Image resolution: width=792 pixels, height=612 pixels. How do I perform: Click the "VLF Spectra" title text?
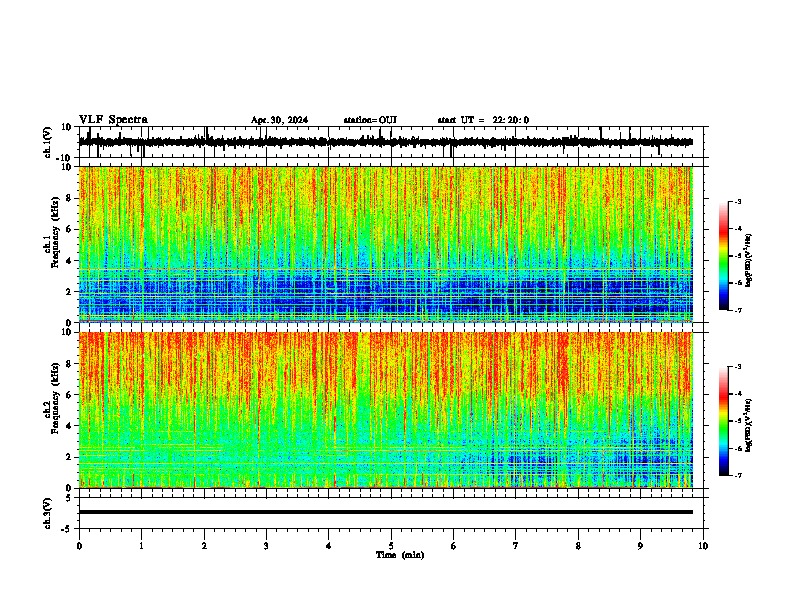(113, 120)
